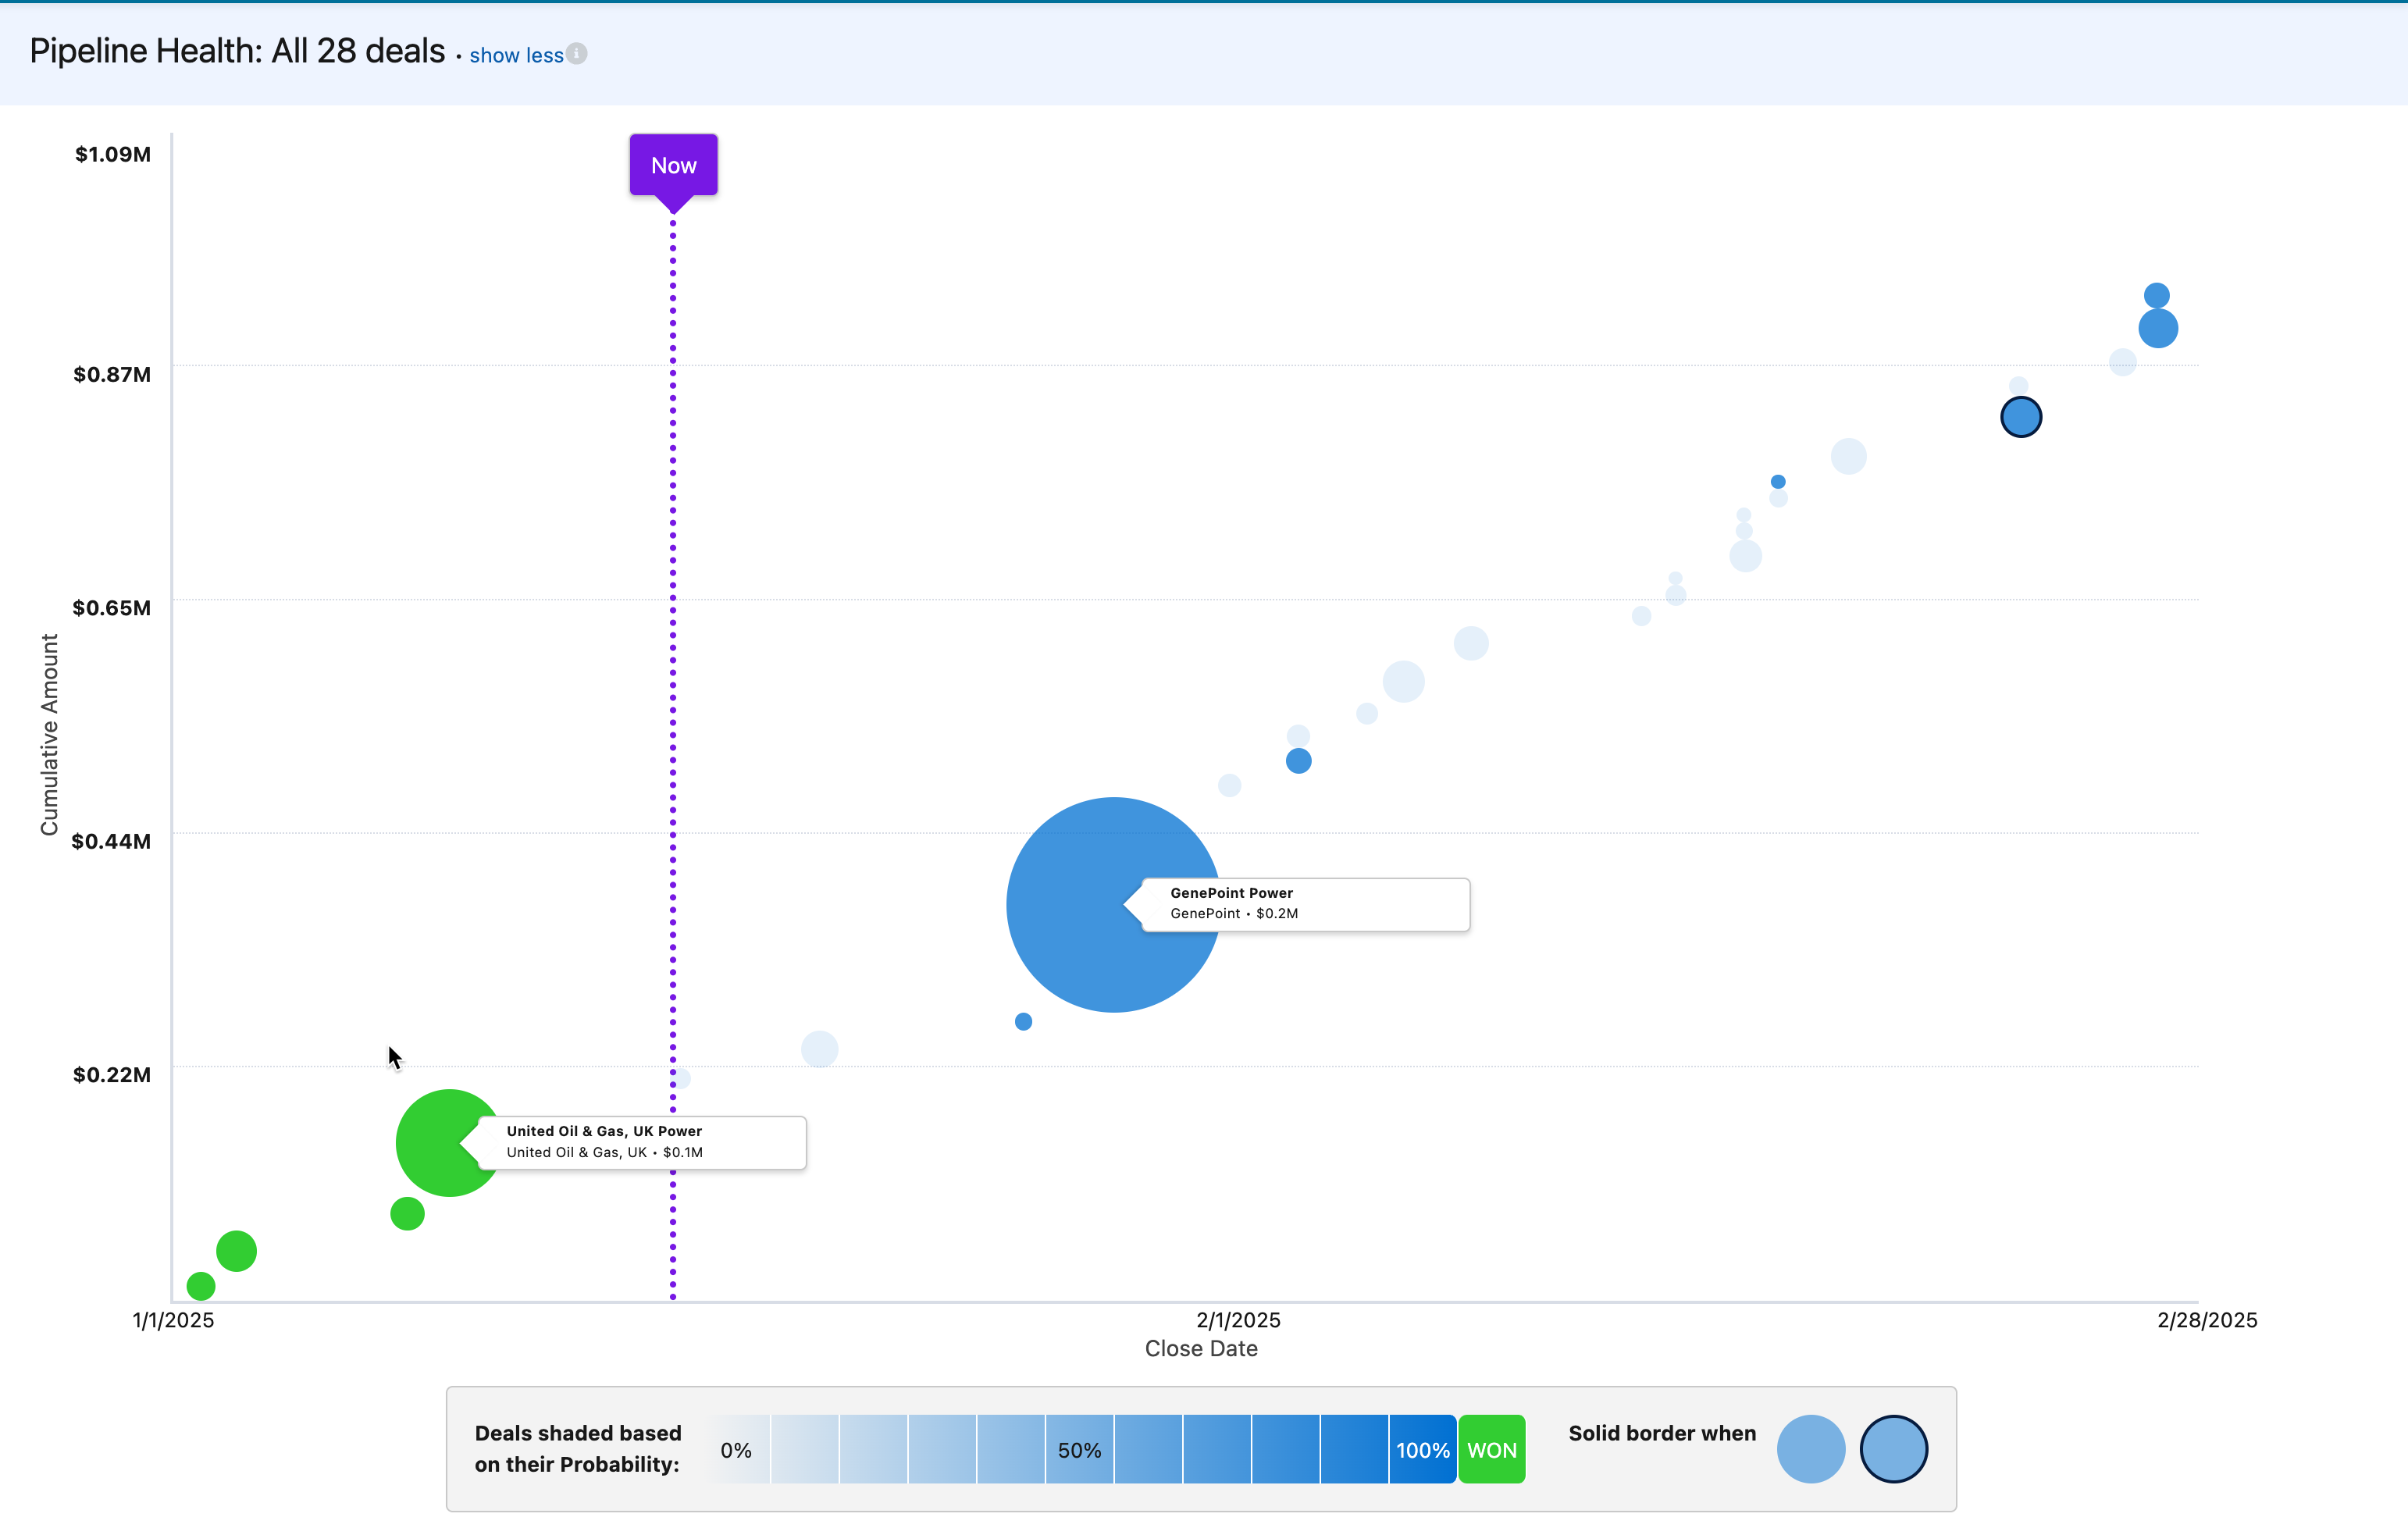Click the 0% probability legend swatch

click(737, 1449)
